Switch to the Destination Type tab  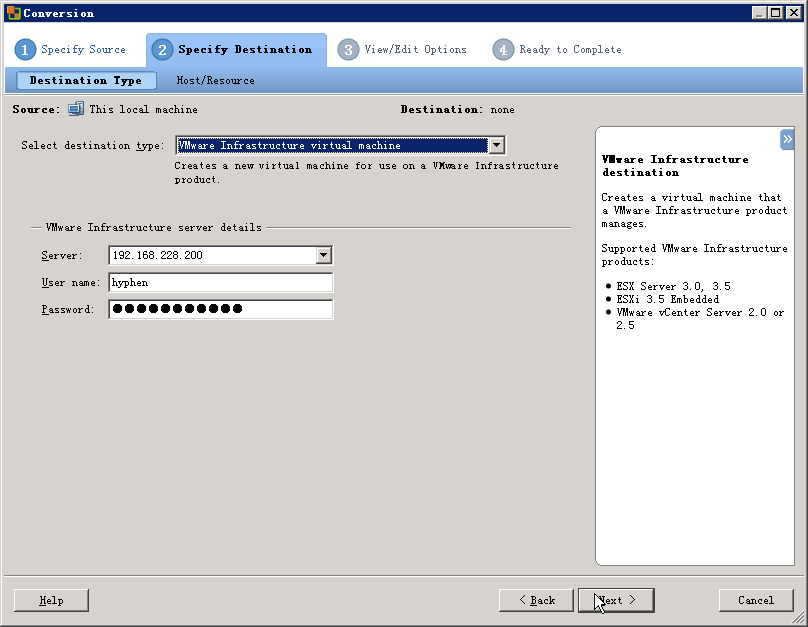pyautogui.click(x=86, y=81)
